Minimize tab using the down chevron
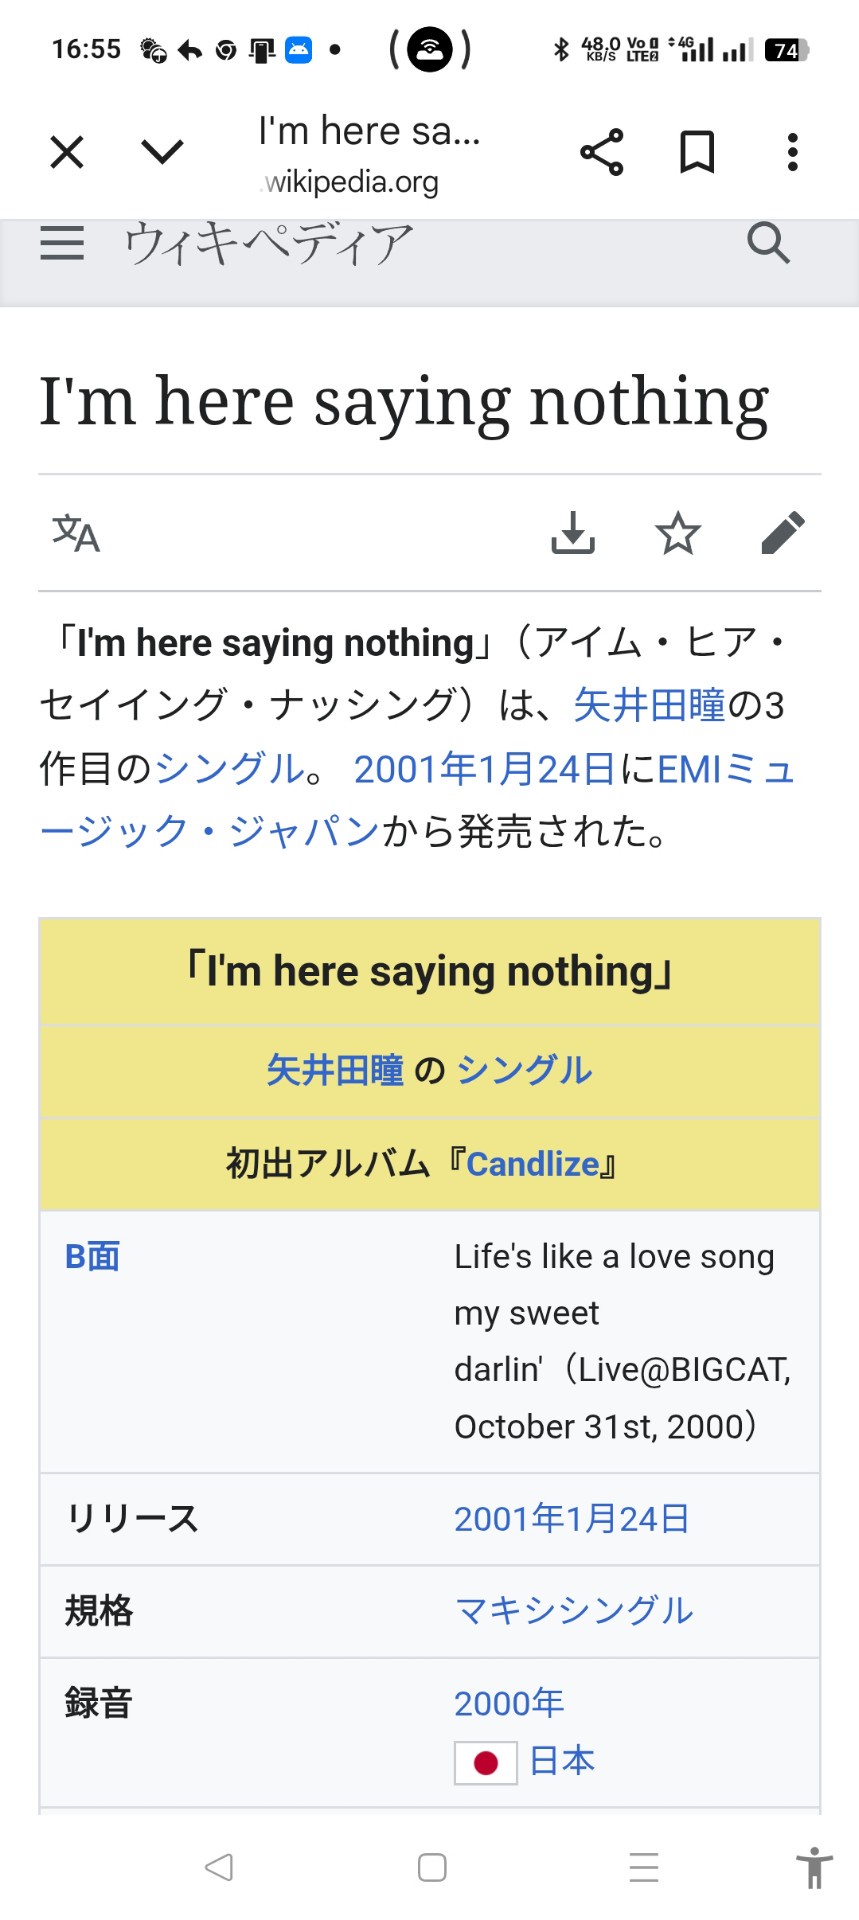This screenshot has height=1920, width=859. (x=162, y=153)
